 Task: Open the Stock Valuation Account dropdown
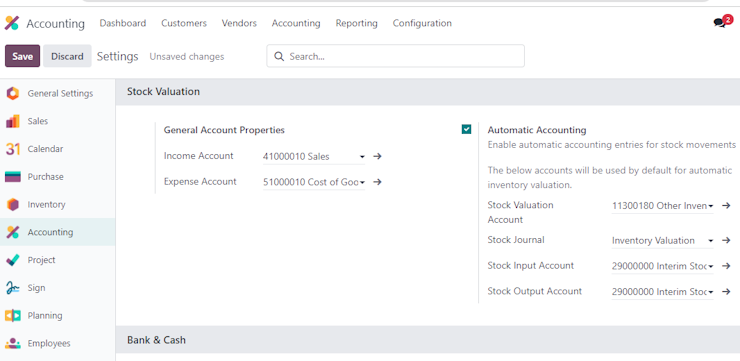pyautogui.click(x=662, y=206)
